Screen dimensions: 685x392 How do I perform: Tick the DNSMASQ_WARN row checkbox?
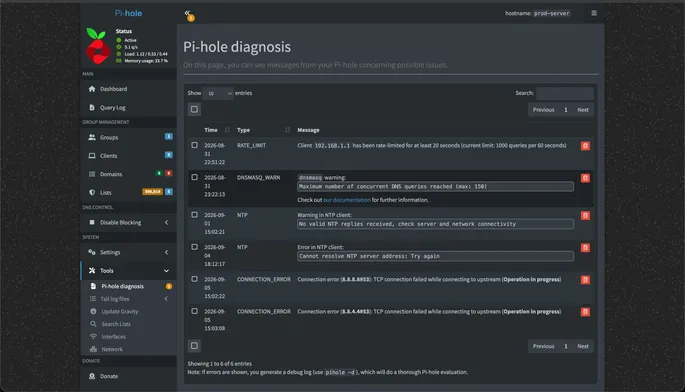click(x=194, y=177)
